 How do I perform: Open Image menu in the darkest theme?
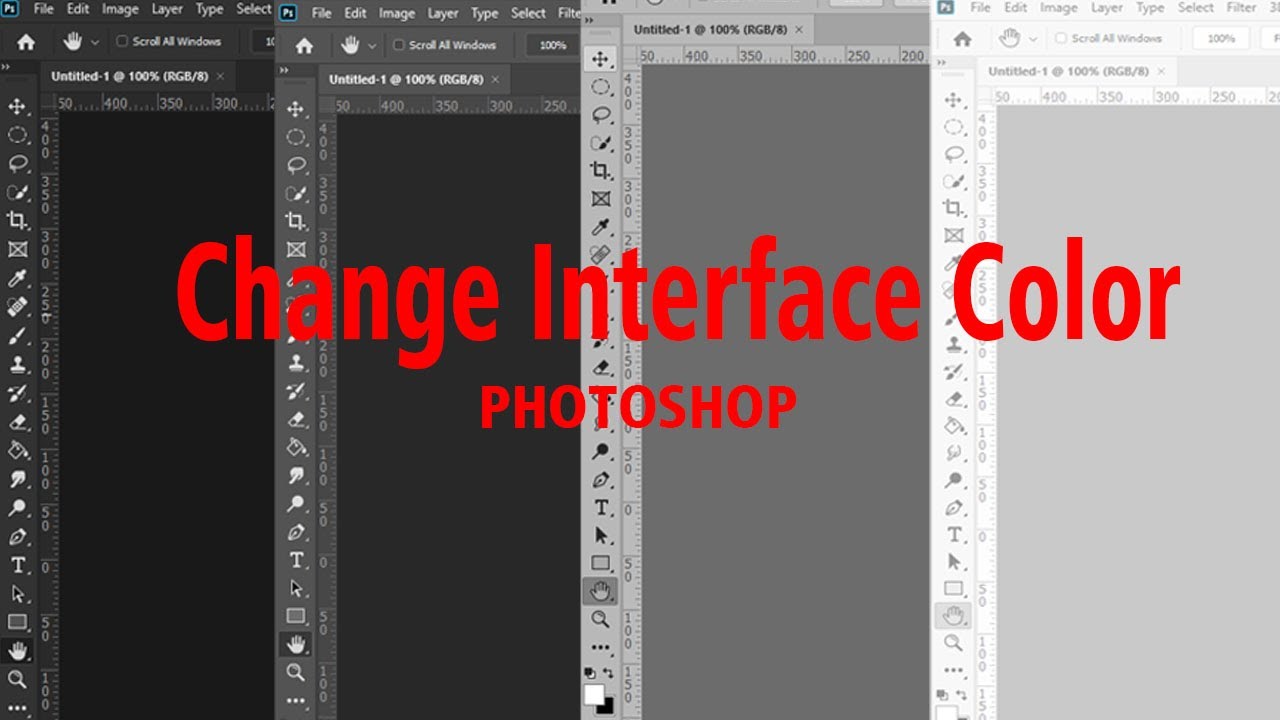[x=120, y=9]
